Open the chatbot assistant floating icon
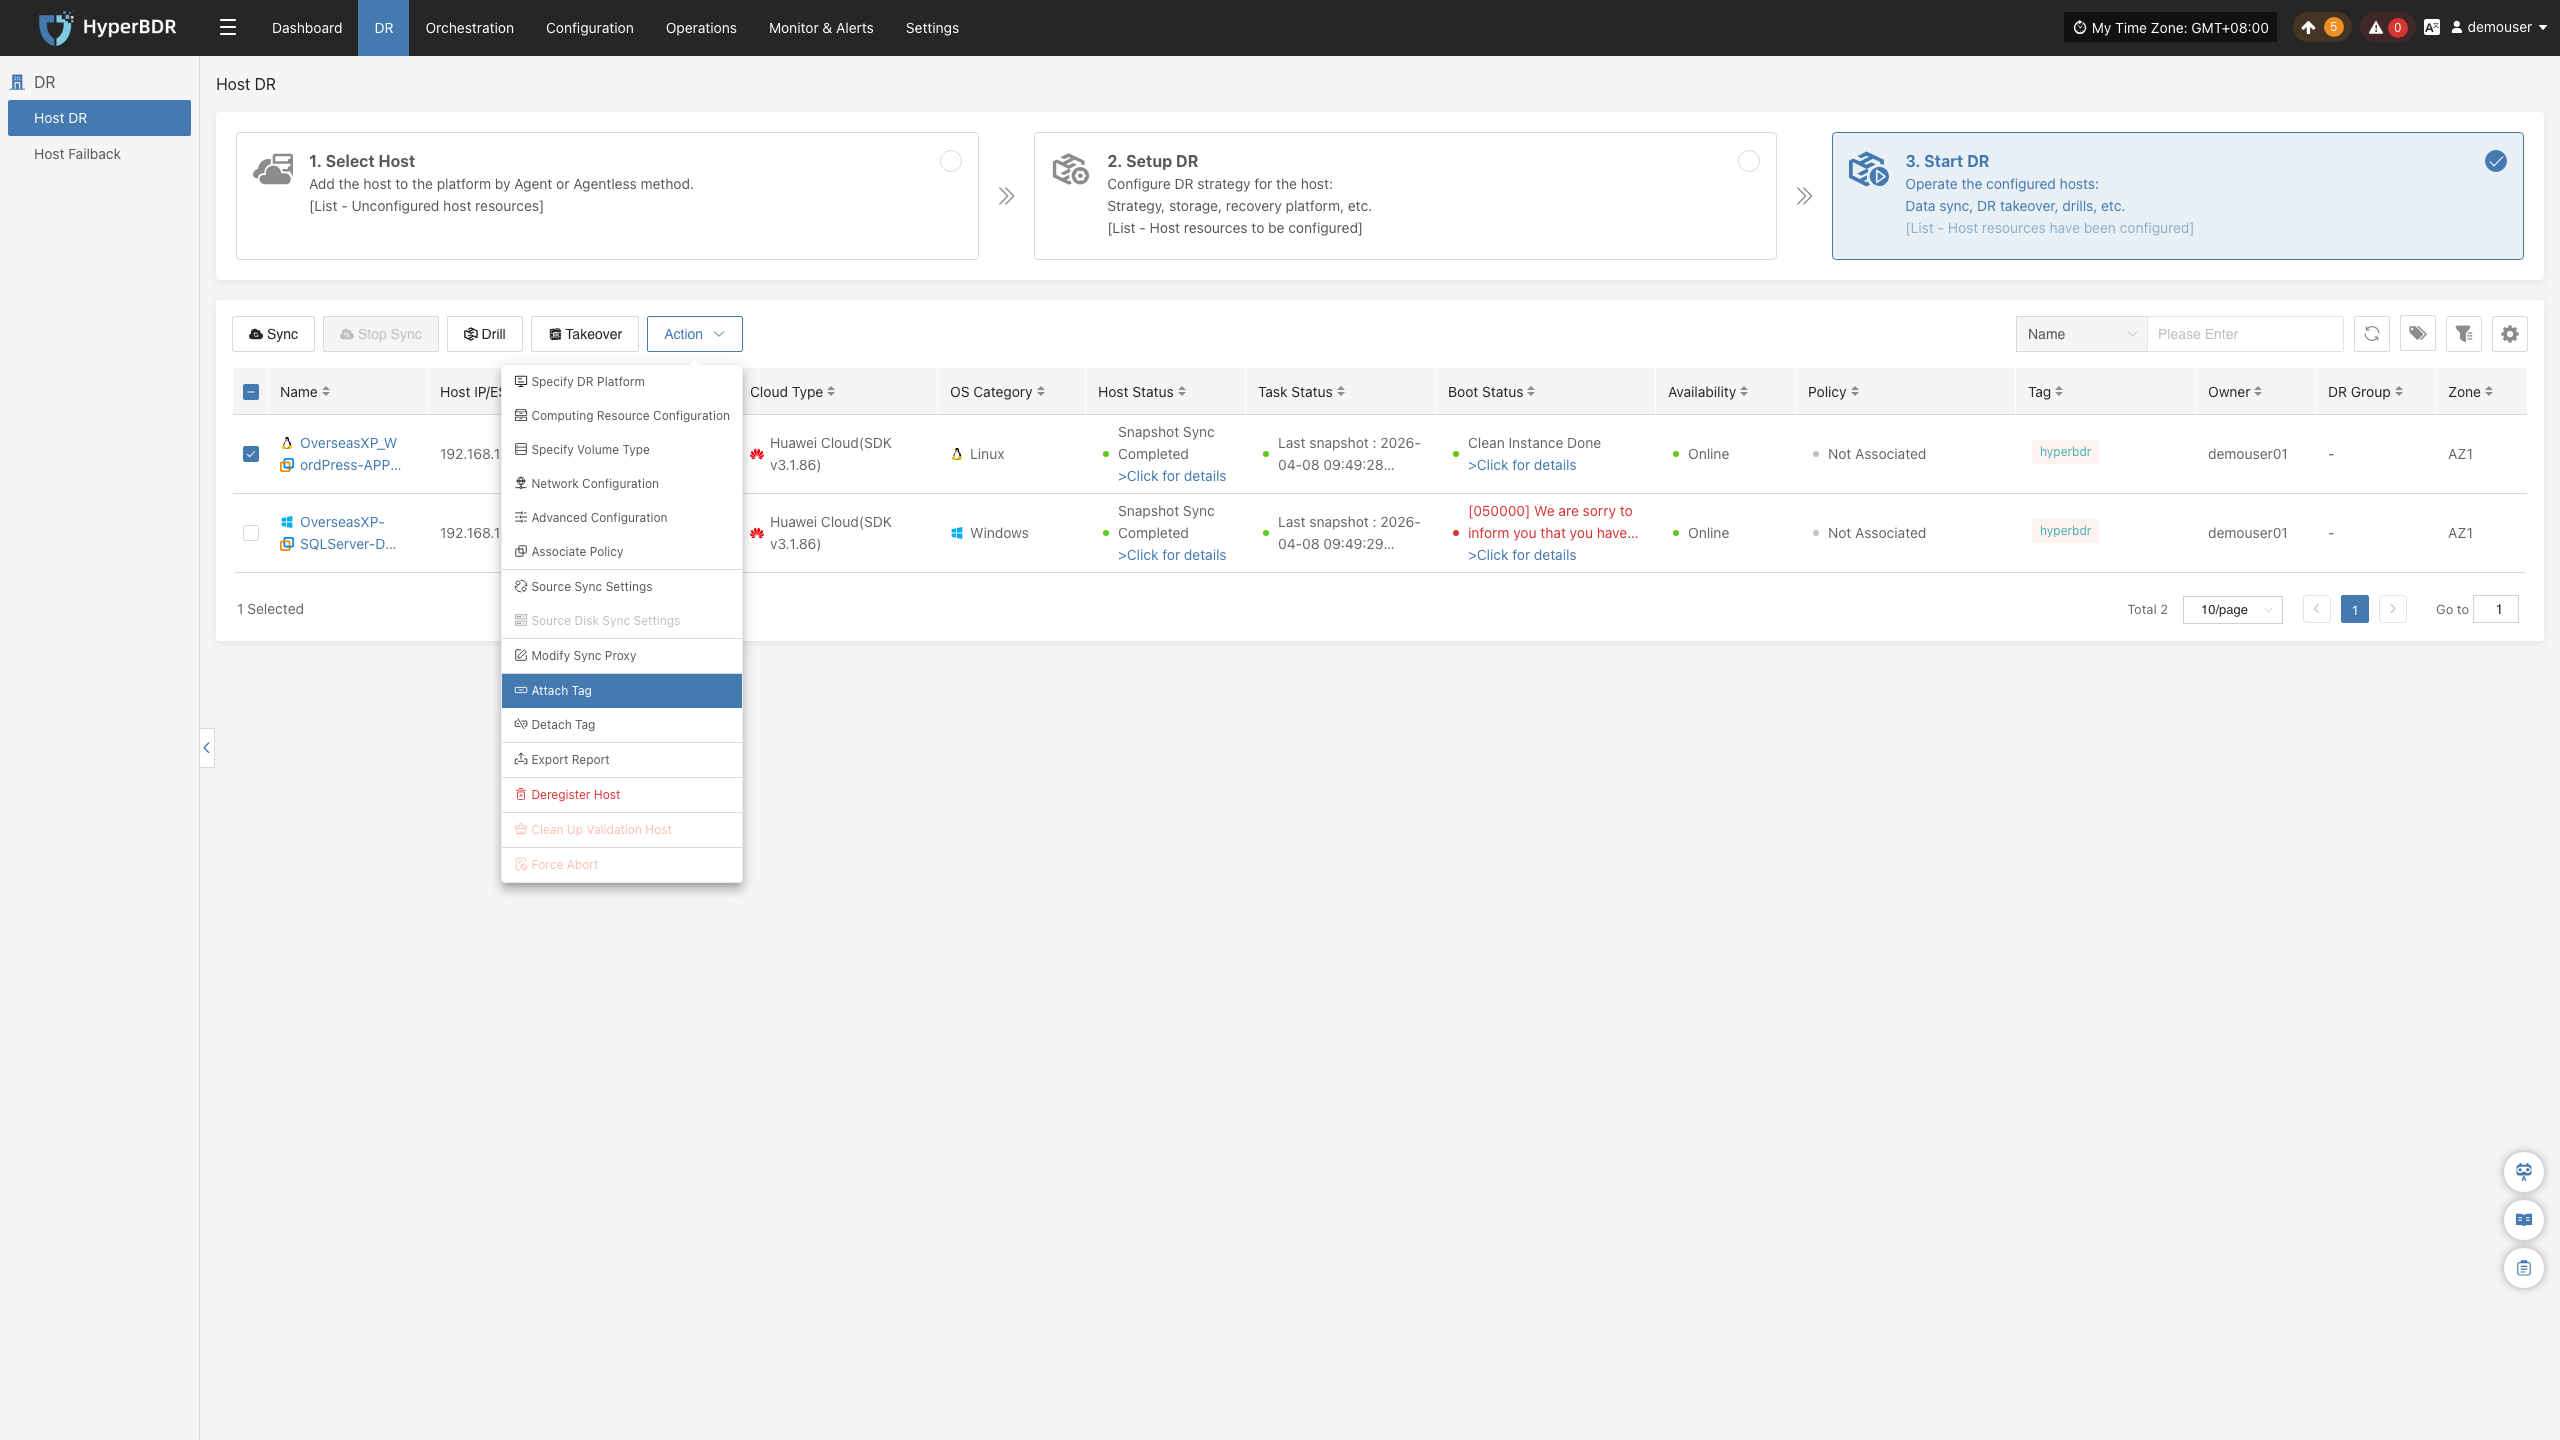Viewport: 2560px width, 1440px height. click(x=2524, y=1172)
